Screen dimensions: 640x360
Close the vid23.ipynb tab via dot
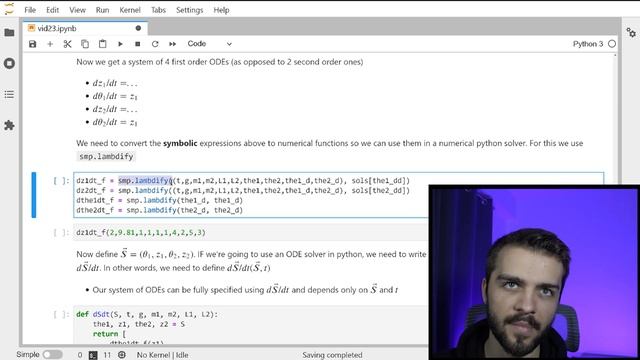[x=138, y=29]
